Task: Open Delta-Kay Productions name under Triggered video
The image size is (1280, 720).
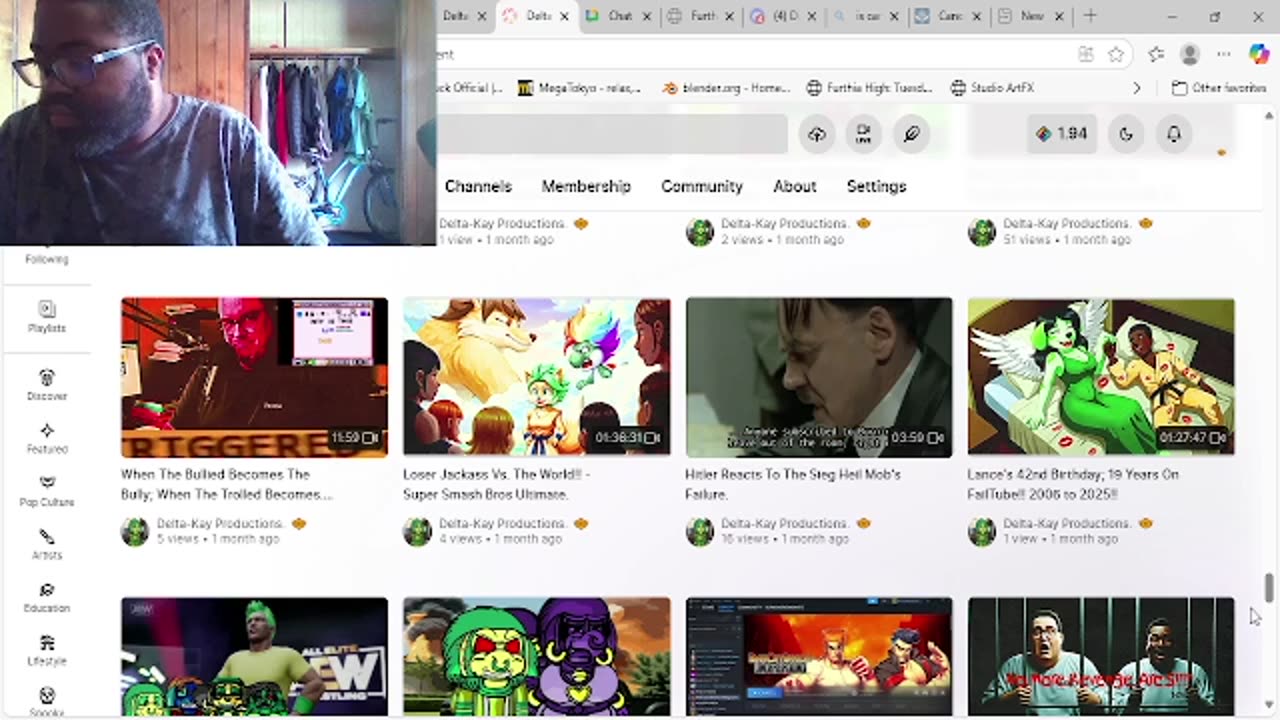Action: 220,523
